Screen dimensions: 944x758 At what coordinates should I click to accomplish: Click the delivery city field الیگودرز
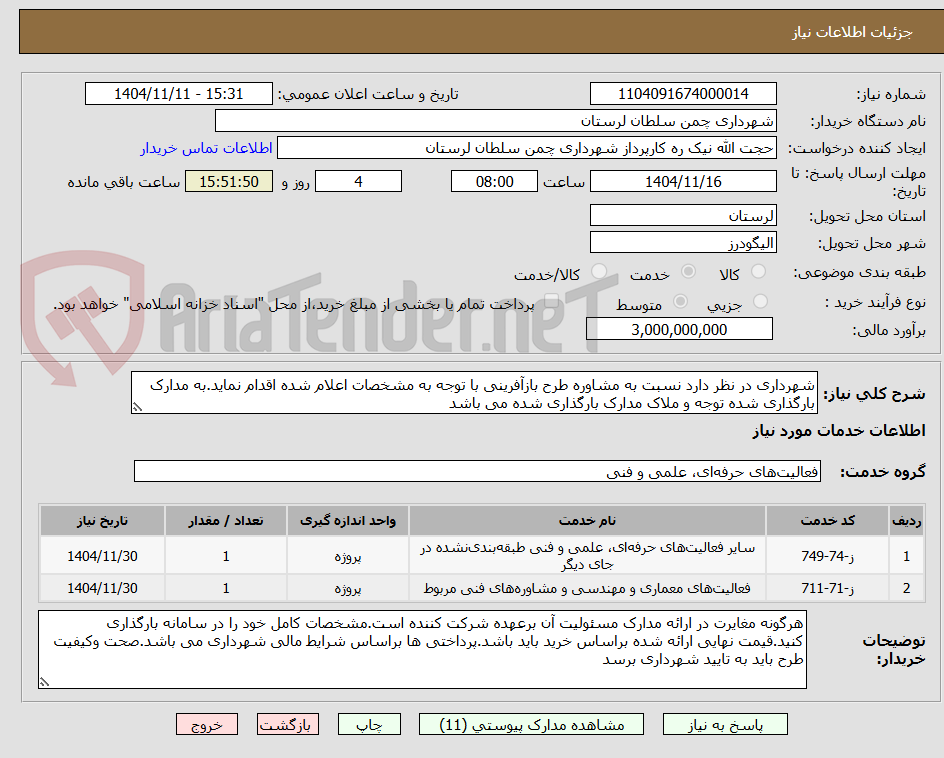point(683,243)
